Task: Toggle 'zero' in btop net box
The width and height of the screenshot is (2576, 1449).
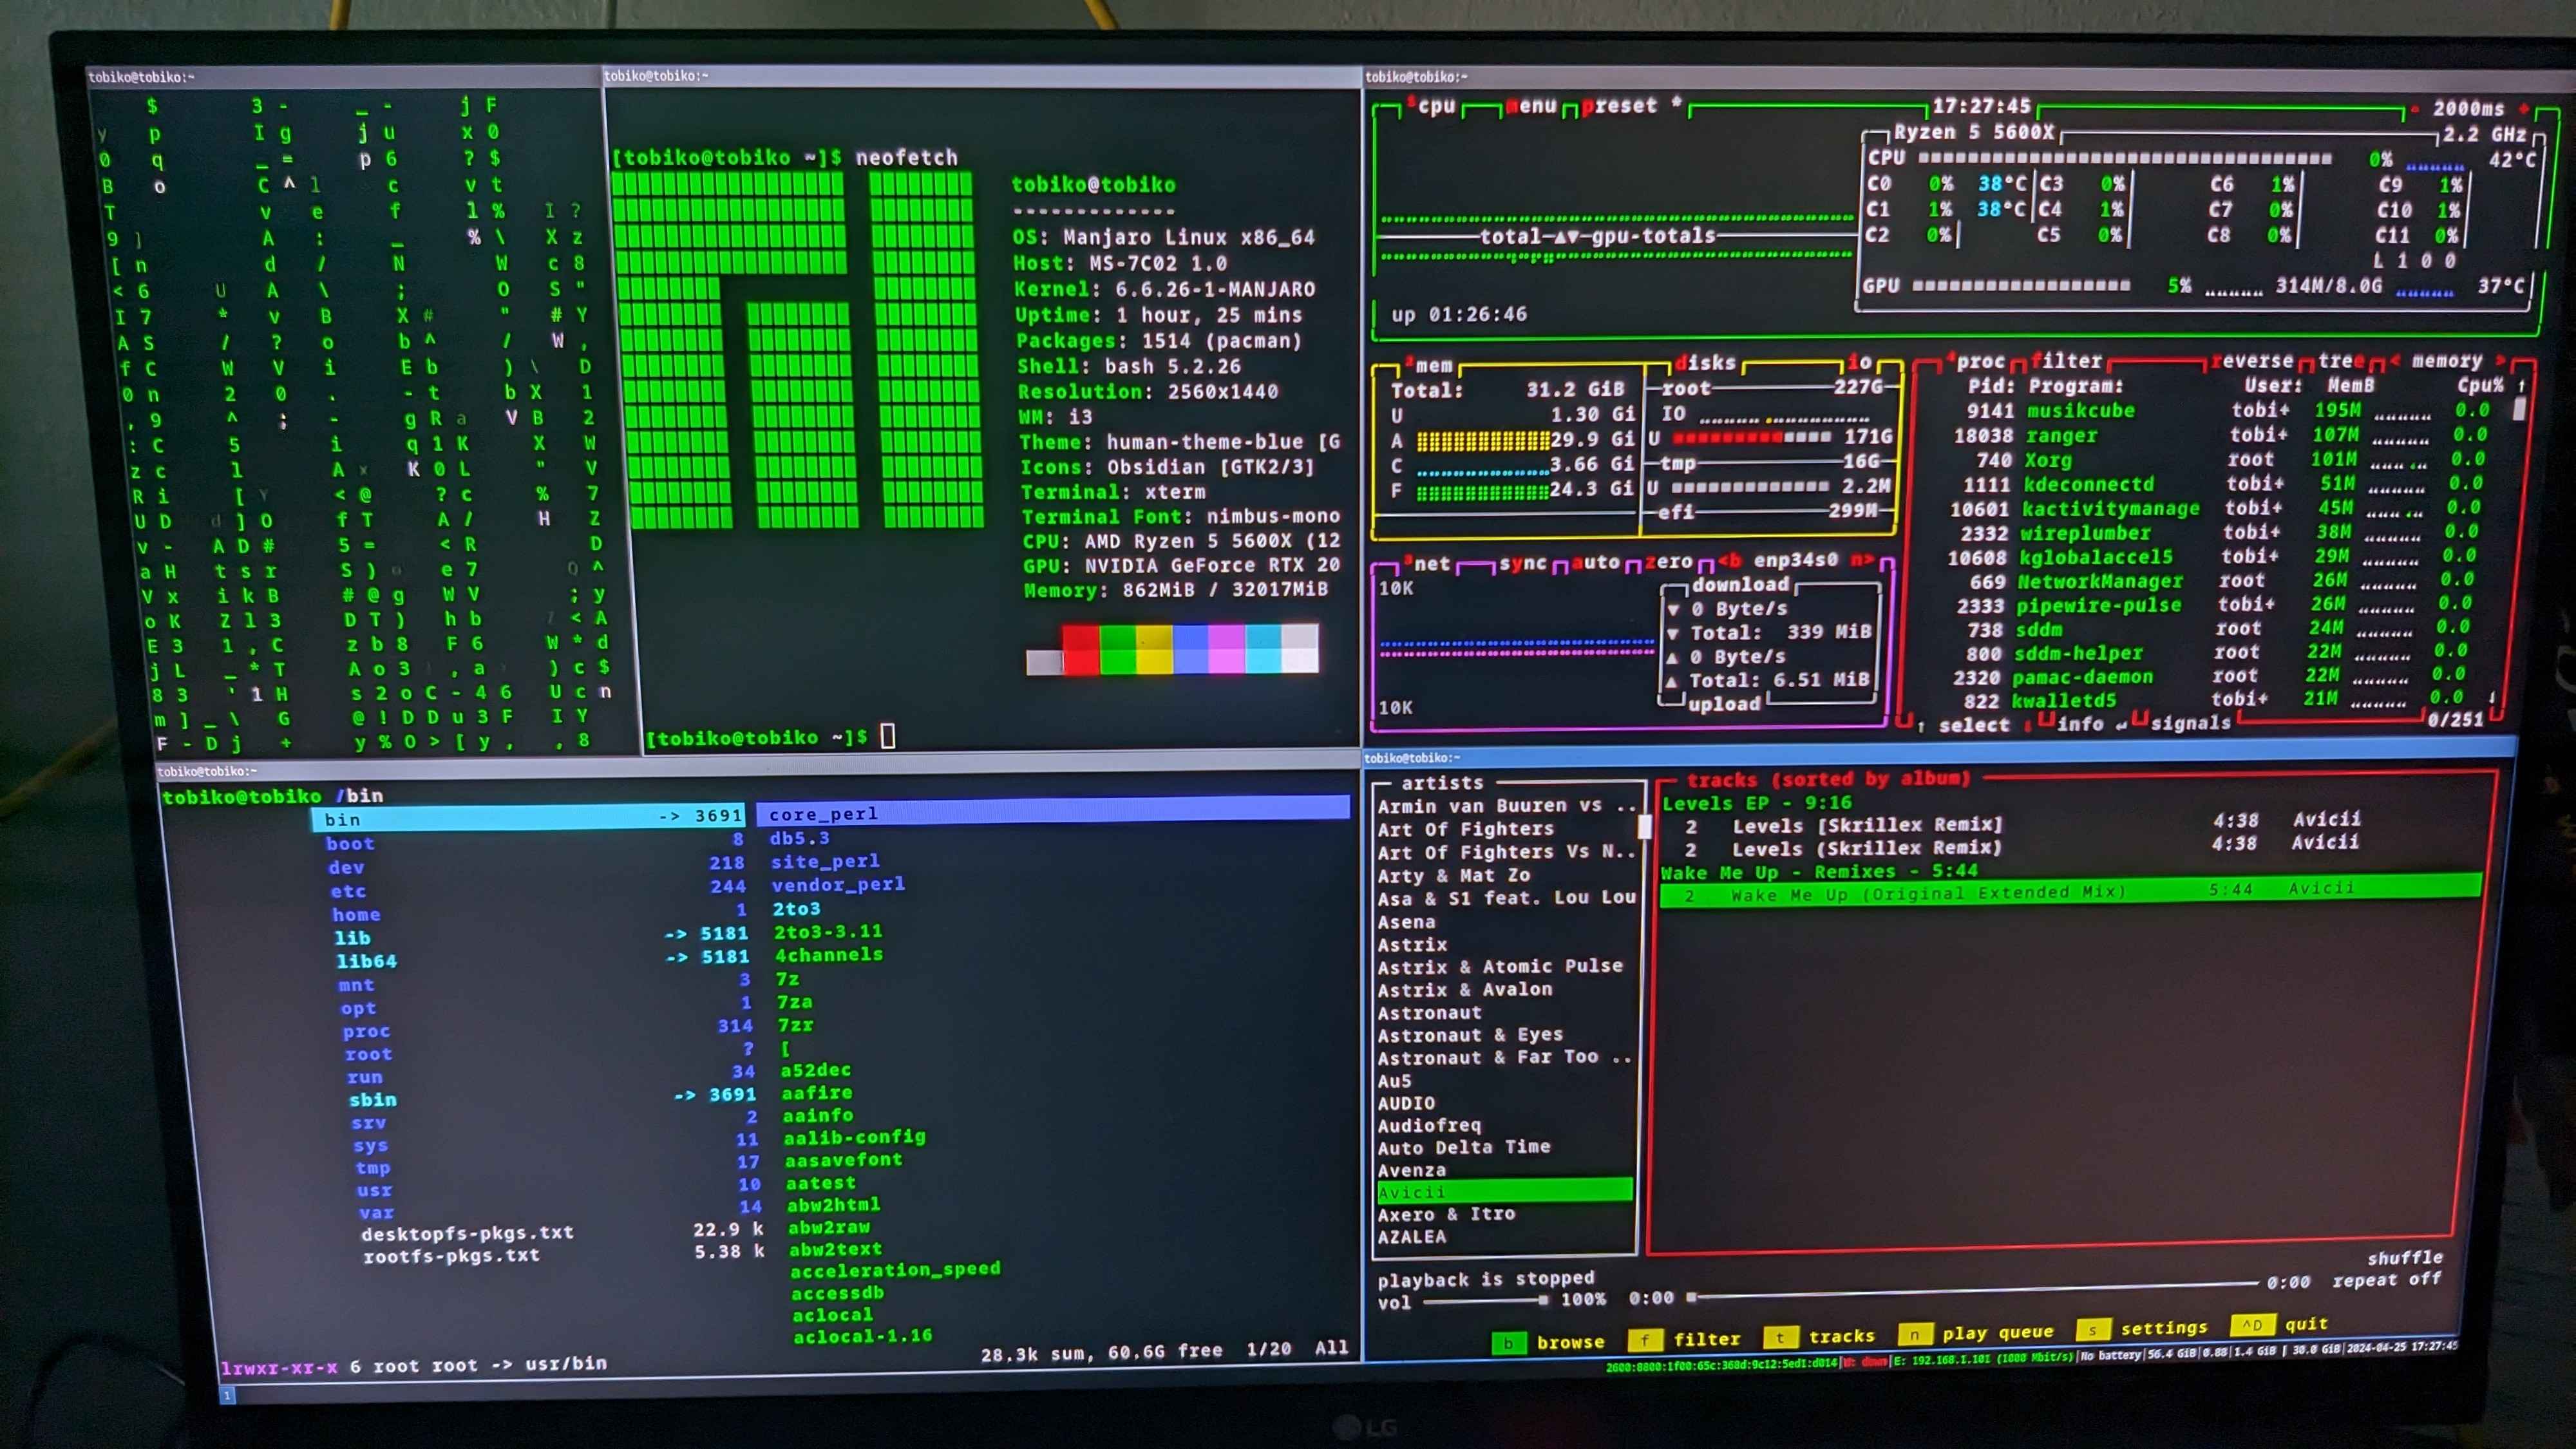Action: 1668,561
